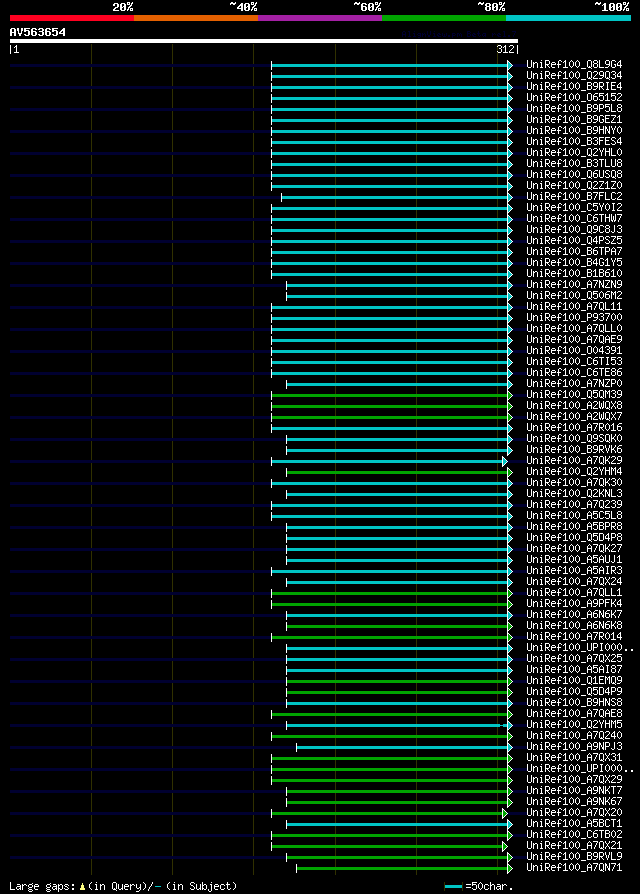Screen dimensions: 640x894
Task: Select the UniRef100_A9PFK4 label
Action: pyautogui.click(x=574, y=604)
